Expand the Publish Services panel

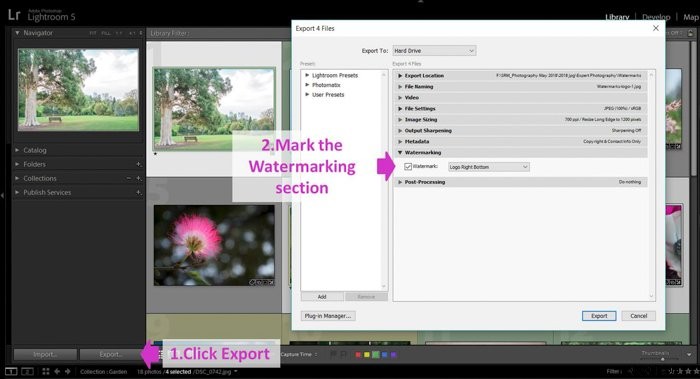17,192
